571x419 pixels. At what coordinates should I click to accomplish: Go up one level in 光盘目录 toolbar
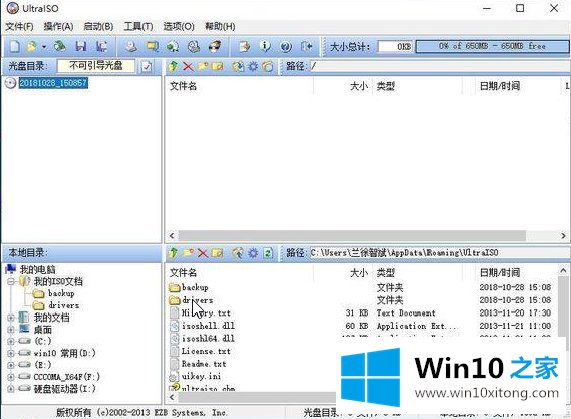tap(173, 66)
